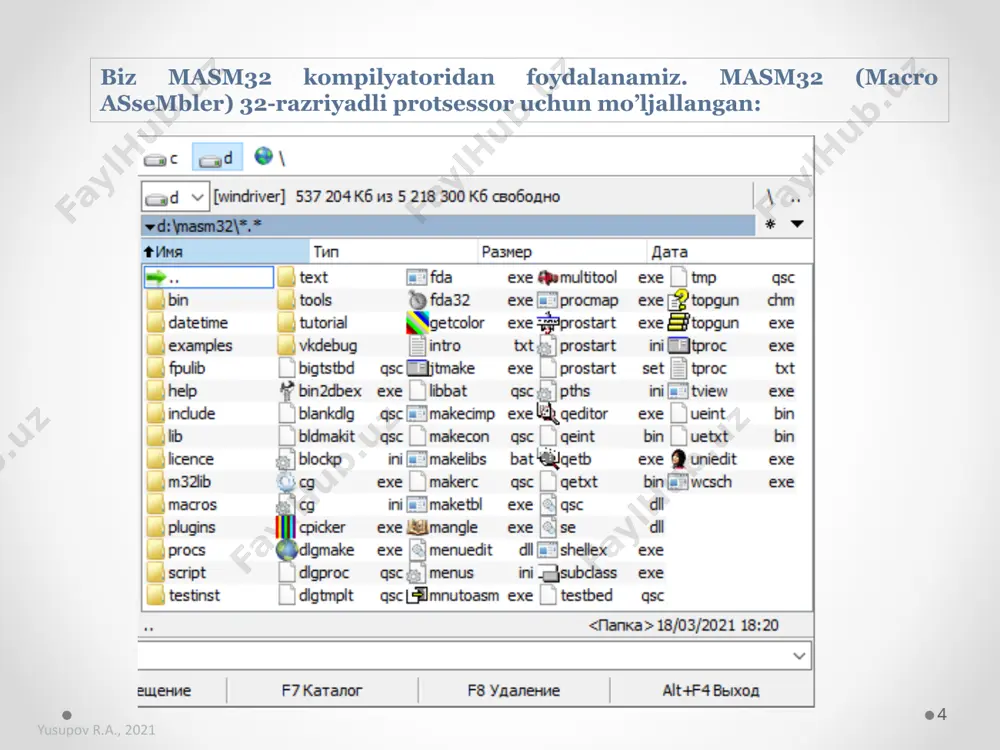Image resolution: width=1000 pixels, height=750 pixels.
Task: Select file procmap exe
Action: click(x=601, y=300)
